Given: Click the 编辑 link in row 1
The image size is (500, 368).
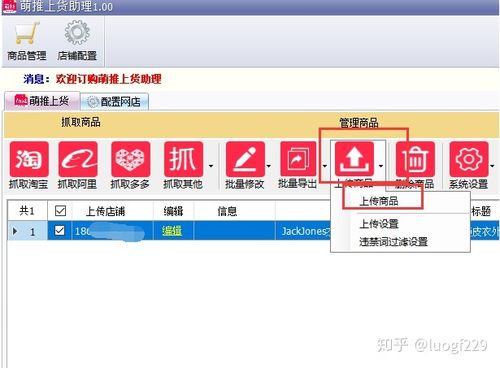Looking at the screenshot, I should (x=172, y=231).
